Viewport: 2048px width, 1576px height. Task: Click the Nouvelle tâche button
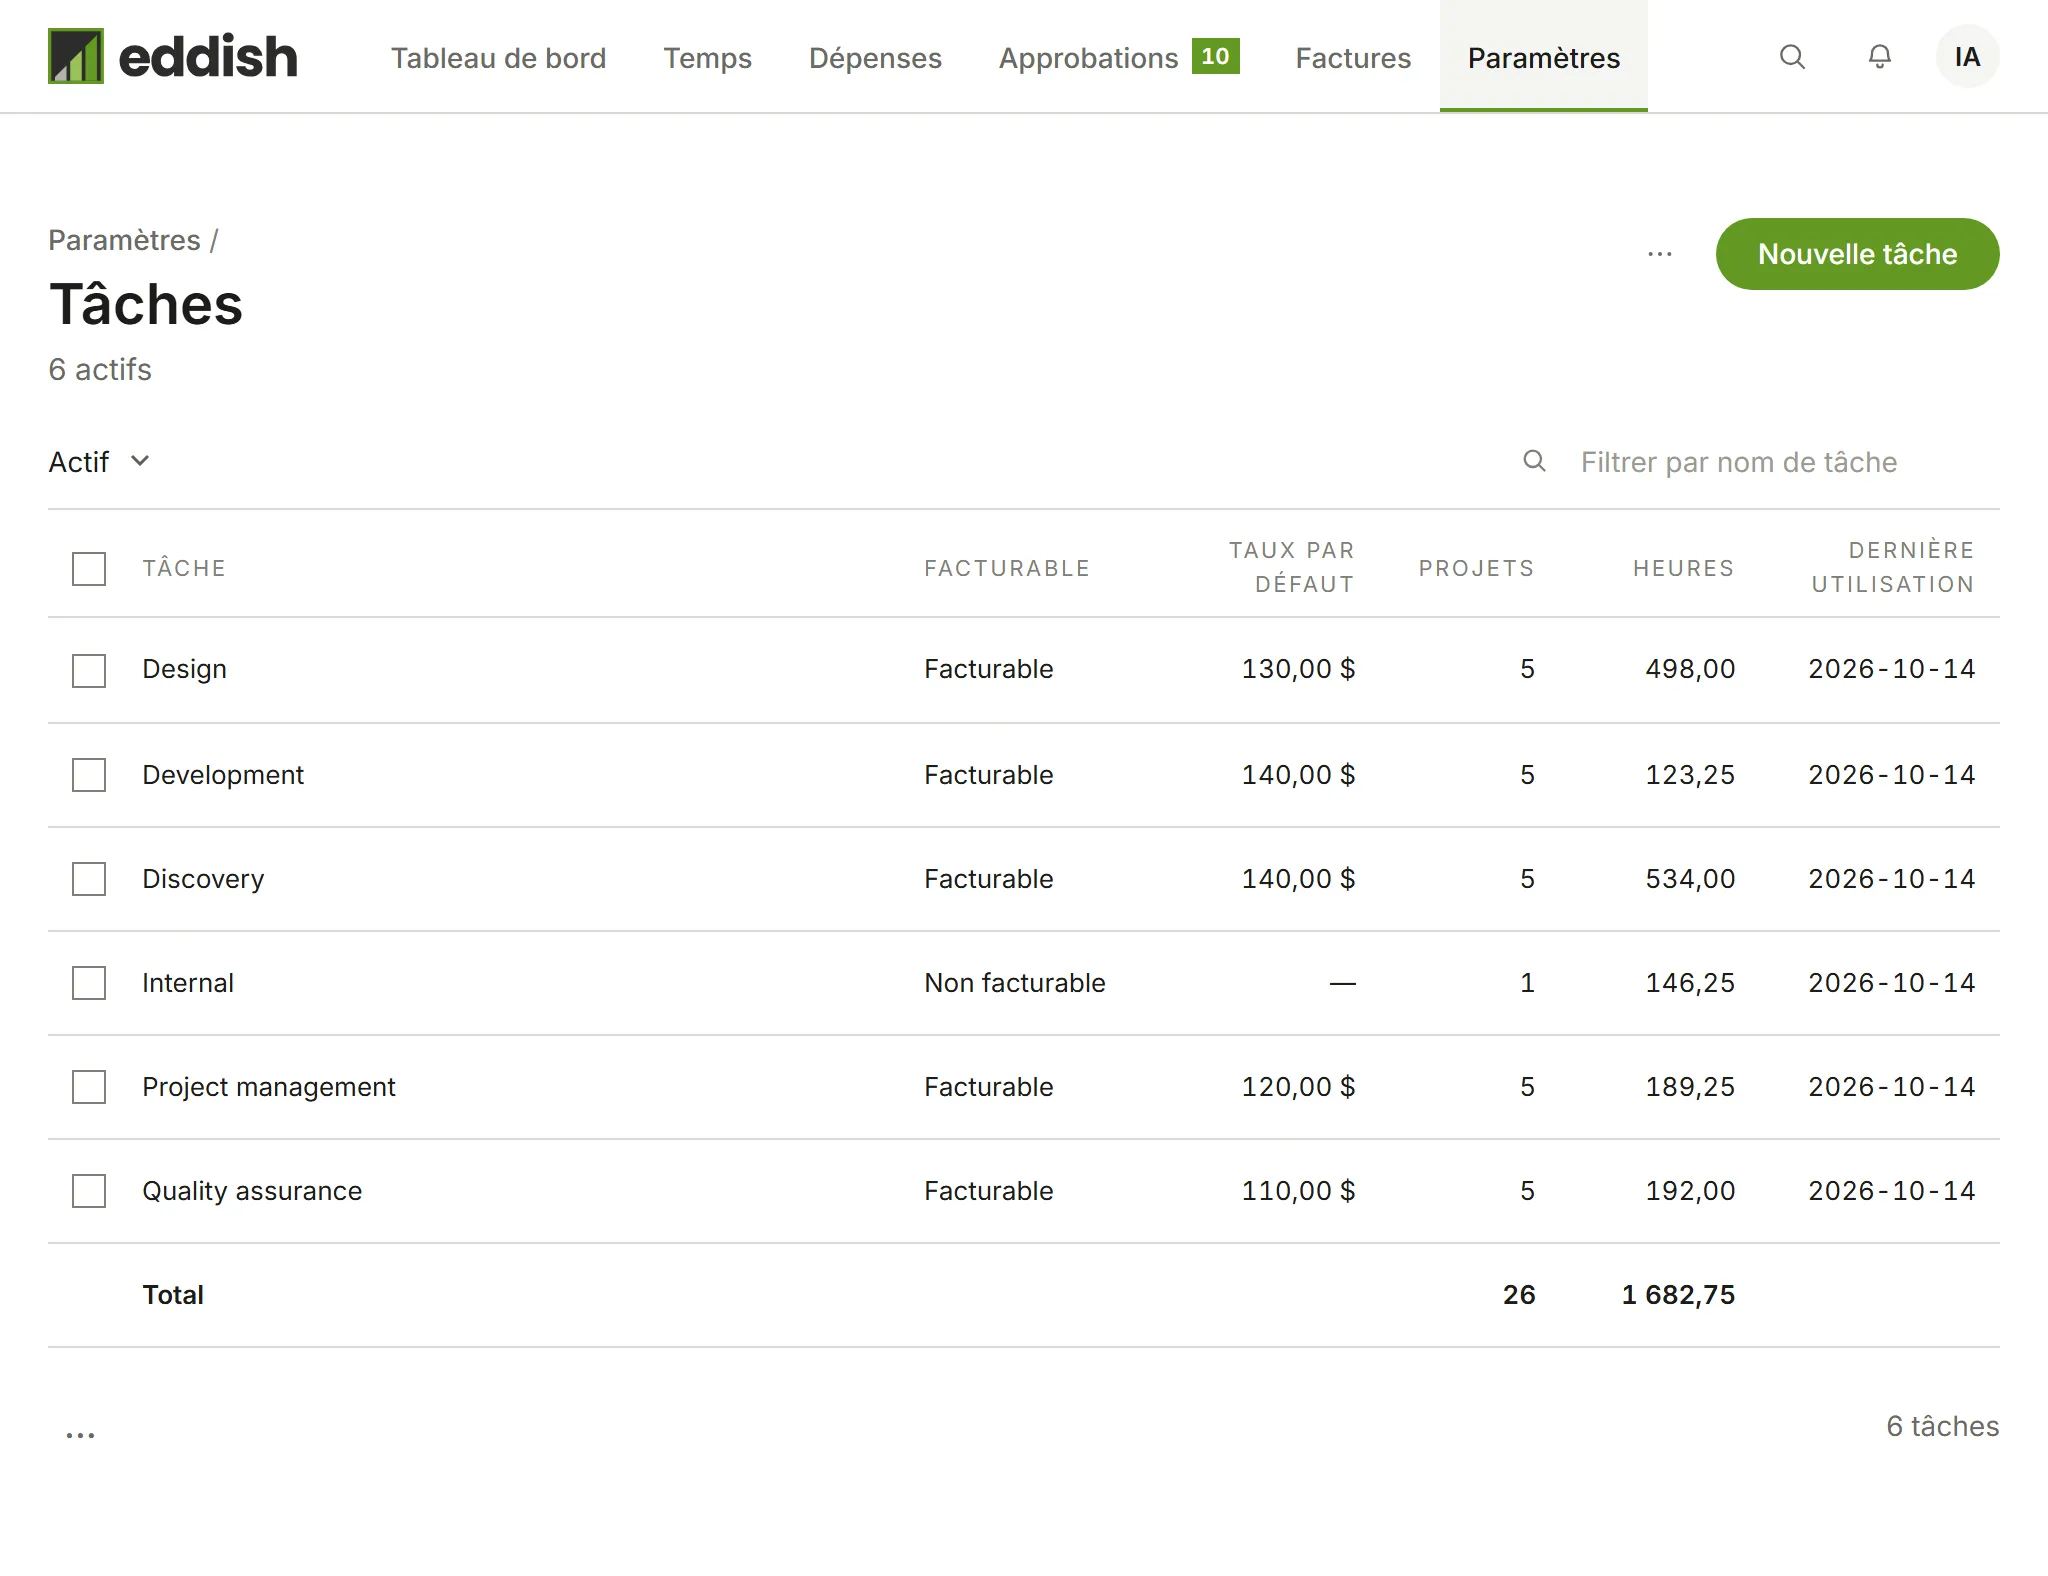point(1857,254)
